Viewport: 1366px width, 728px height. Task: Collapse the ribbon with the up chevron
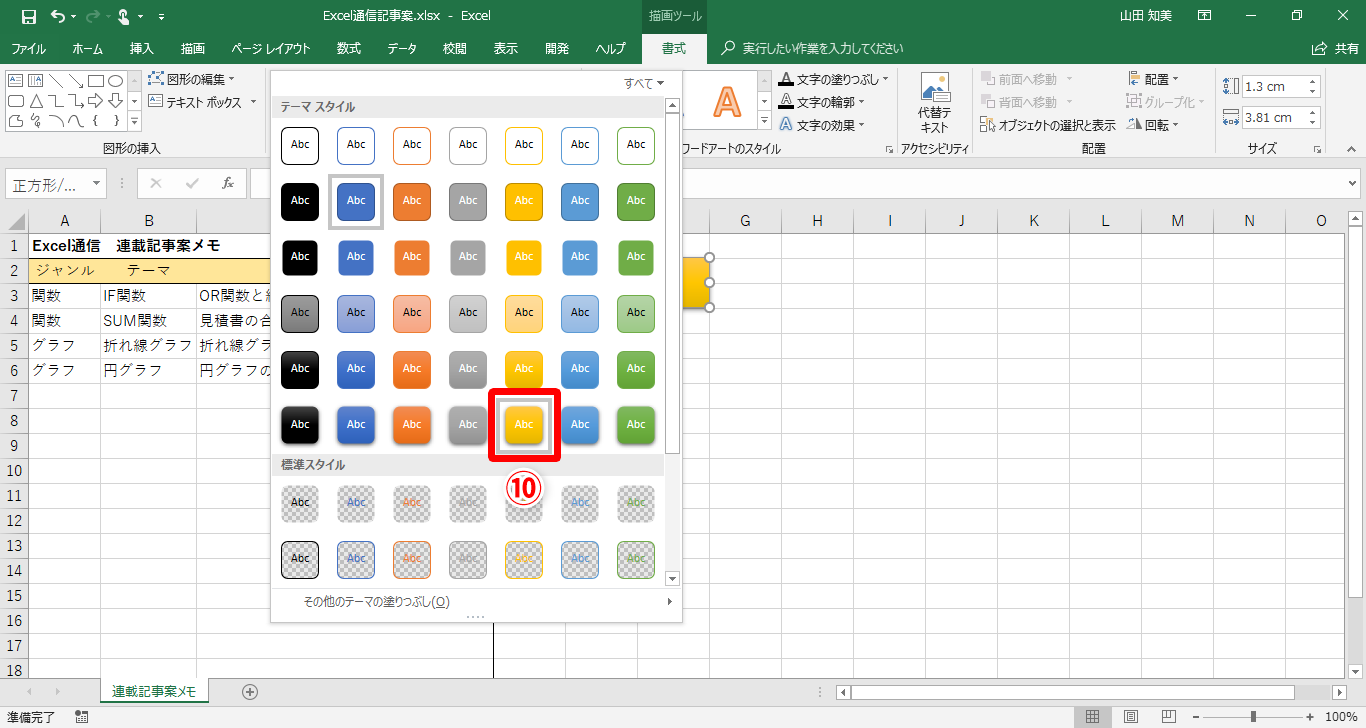(1350, 149)
